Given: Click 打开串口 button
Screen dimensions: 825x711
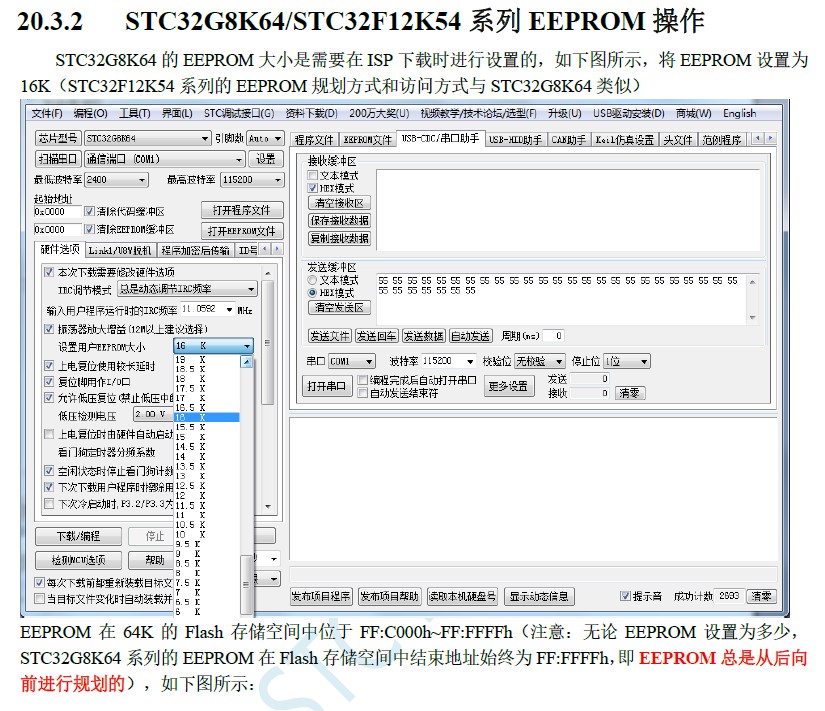Looking at the screenshot, I should coord(327,386).
